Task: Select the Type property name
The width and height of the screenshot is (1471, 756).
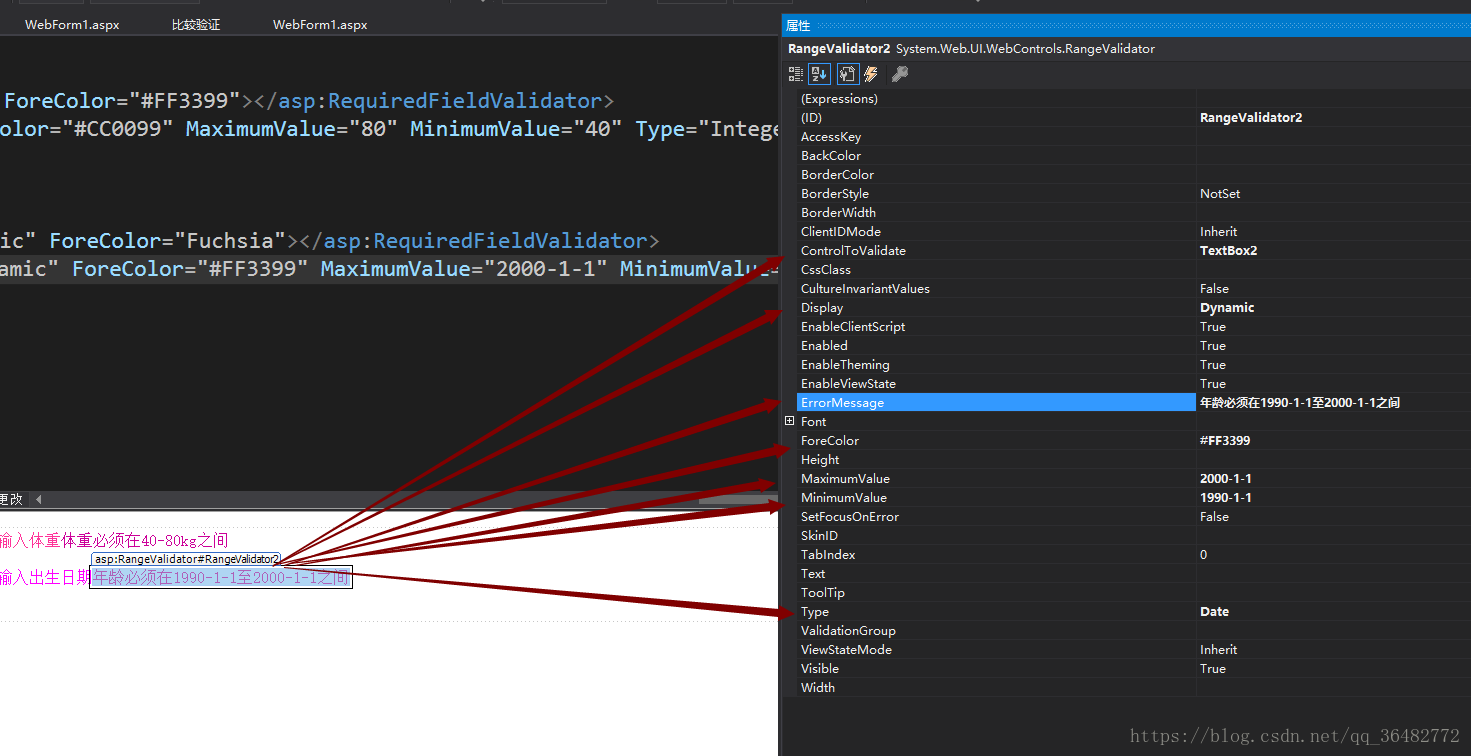Action: point(815,612)
